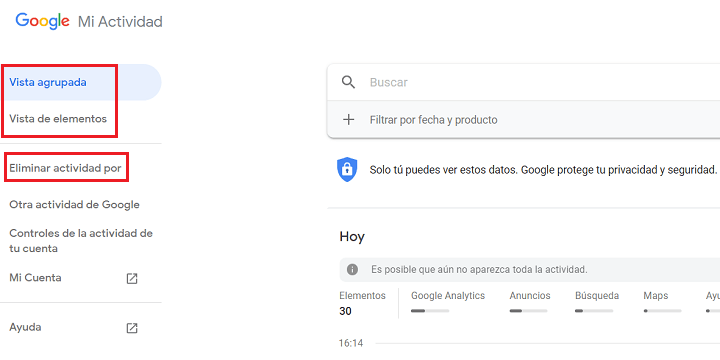This screenshot has height=360, width=720.
Task: Click external link icon next to Mi Cuenta
Action: tap(132, 278)
